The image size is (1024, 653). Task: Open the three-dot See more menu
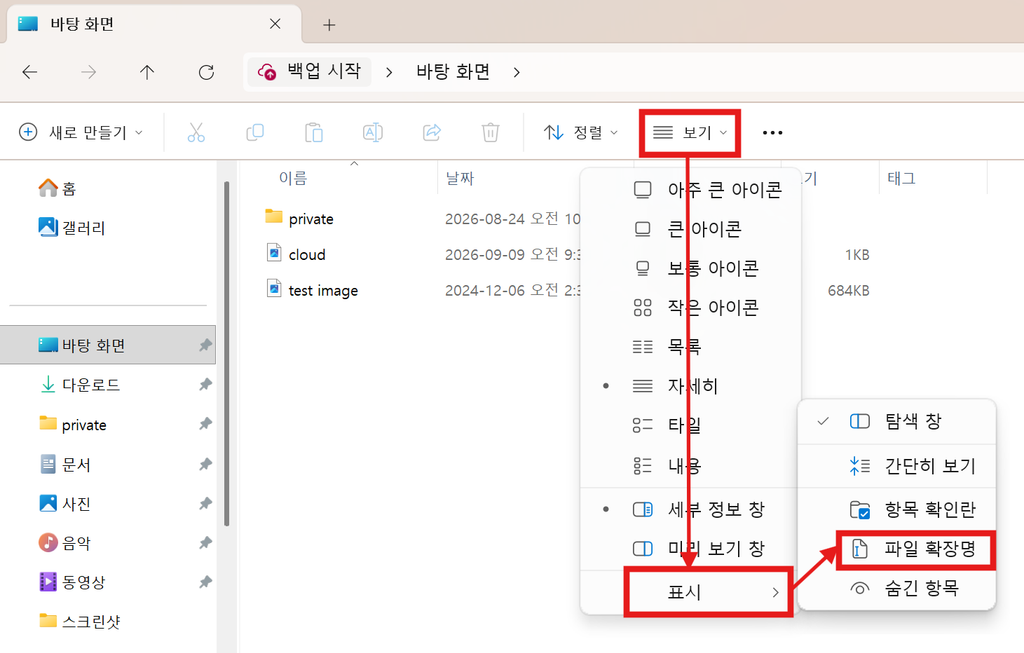pyautogui.click(x=773, y=133)
